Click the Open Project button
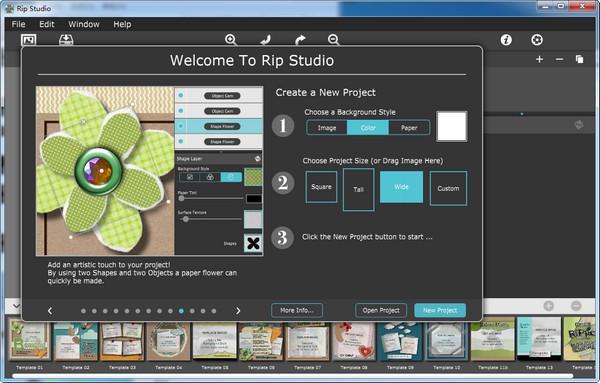Screen dimensions: 600x383 [381, 310]
